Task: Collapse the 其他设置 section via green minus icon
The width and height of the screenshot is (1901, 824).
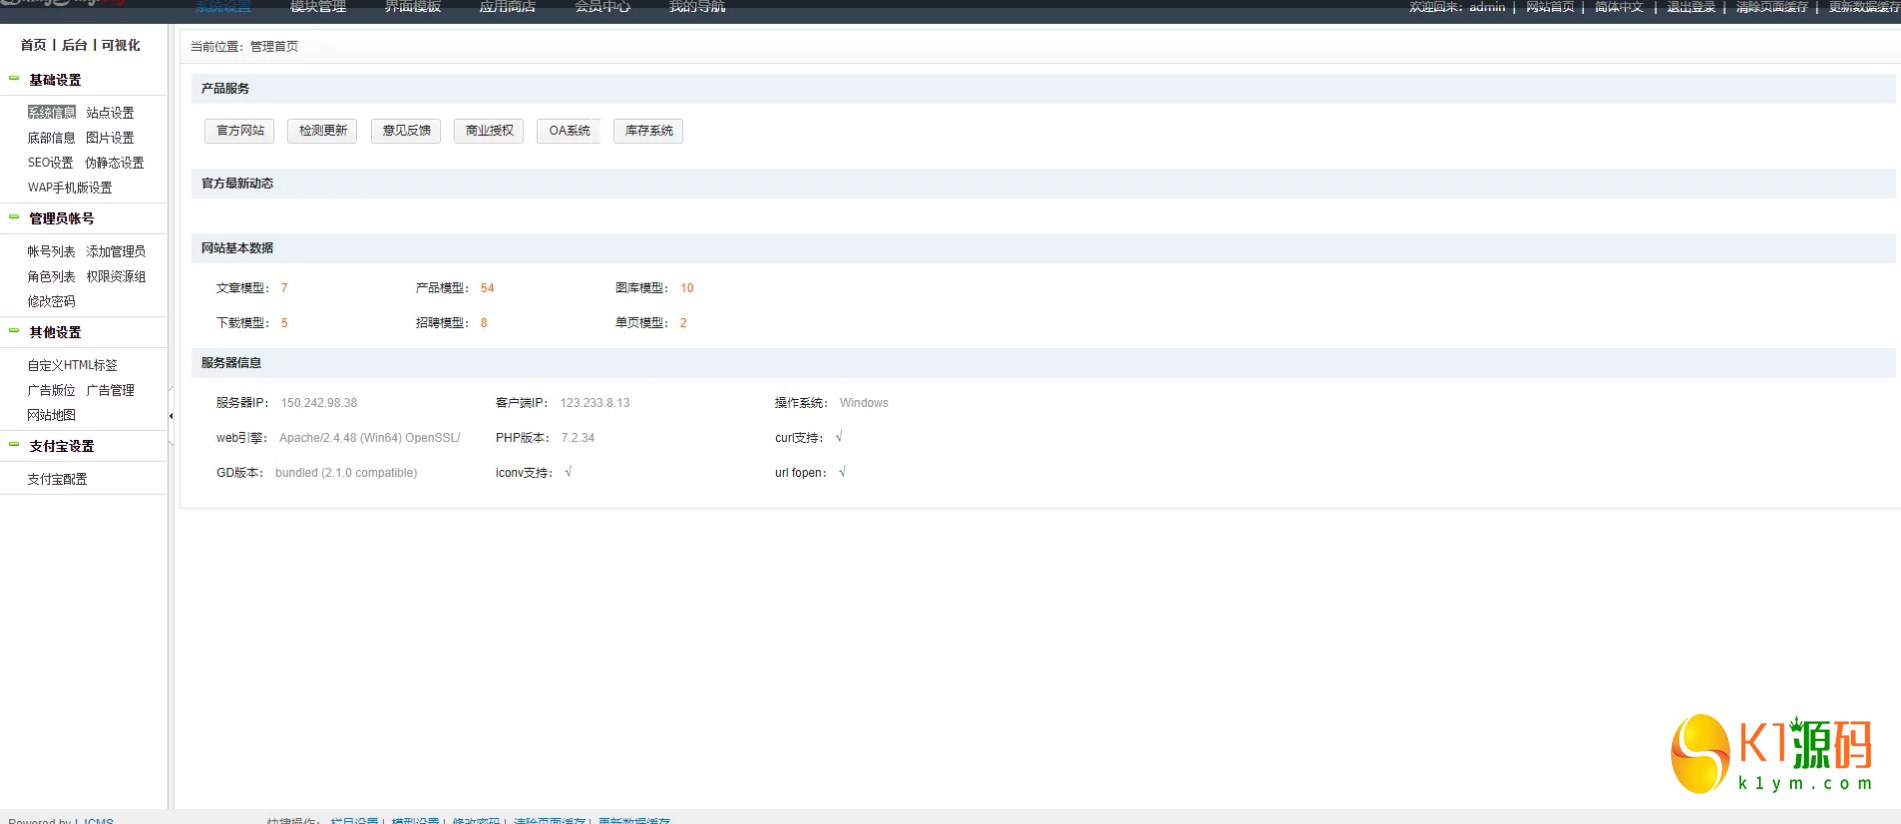Action: [14, 331]
